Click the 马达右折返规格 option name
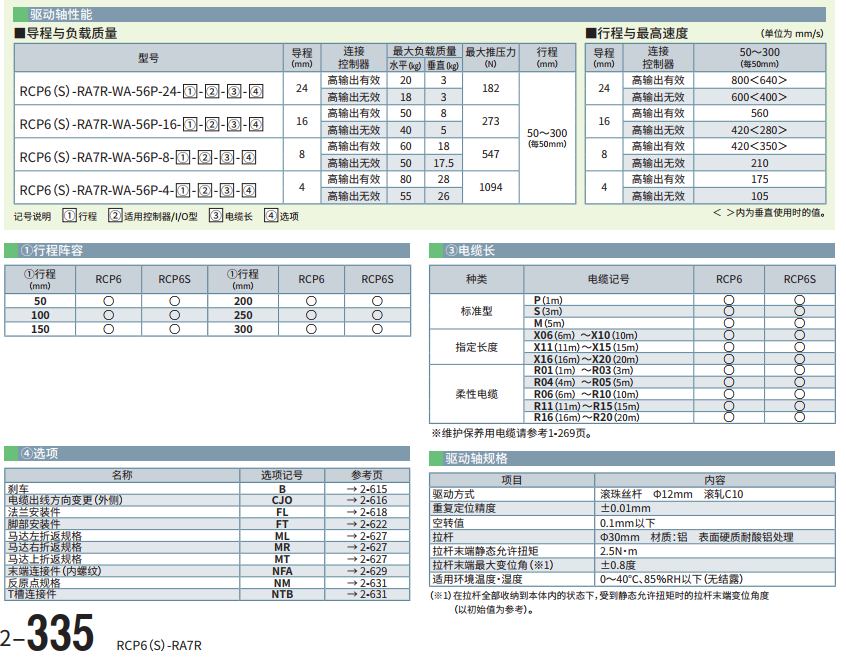Viewport: 846px width, 661px height. 44,547
